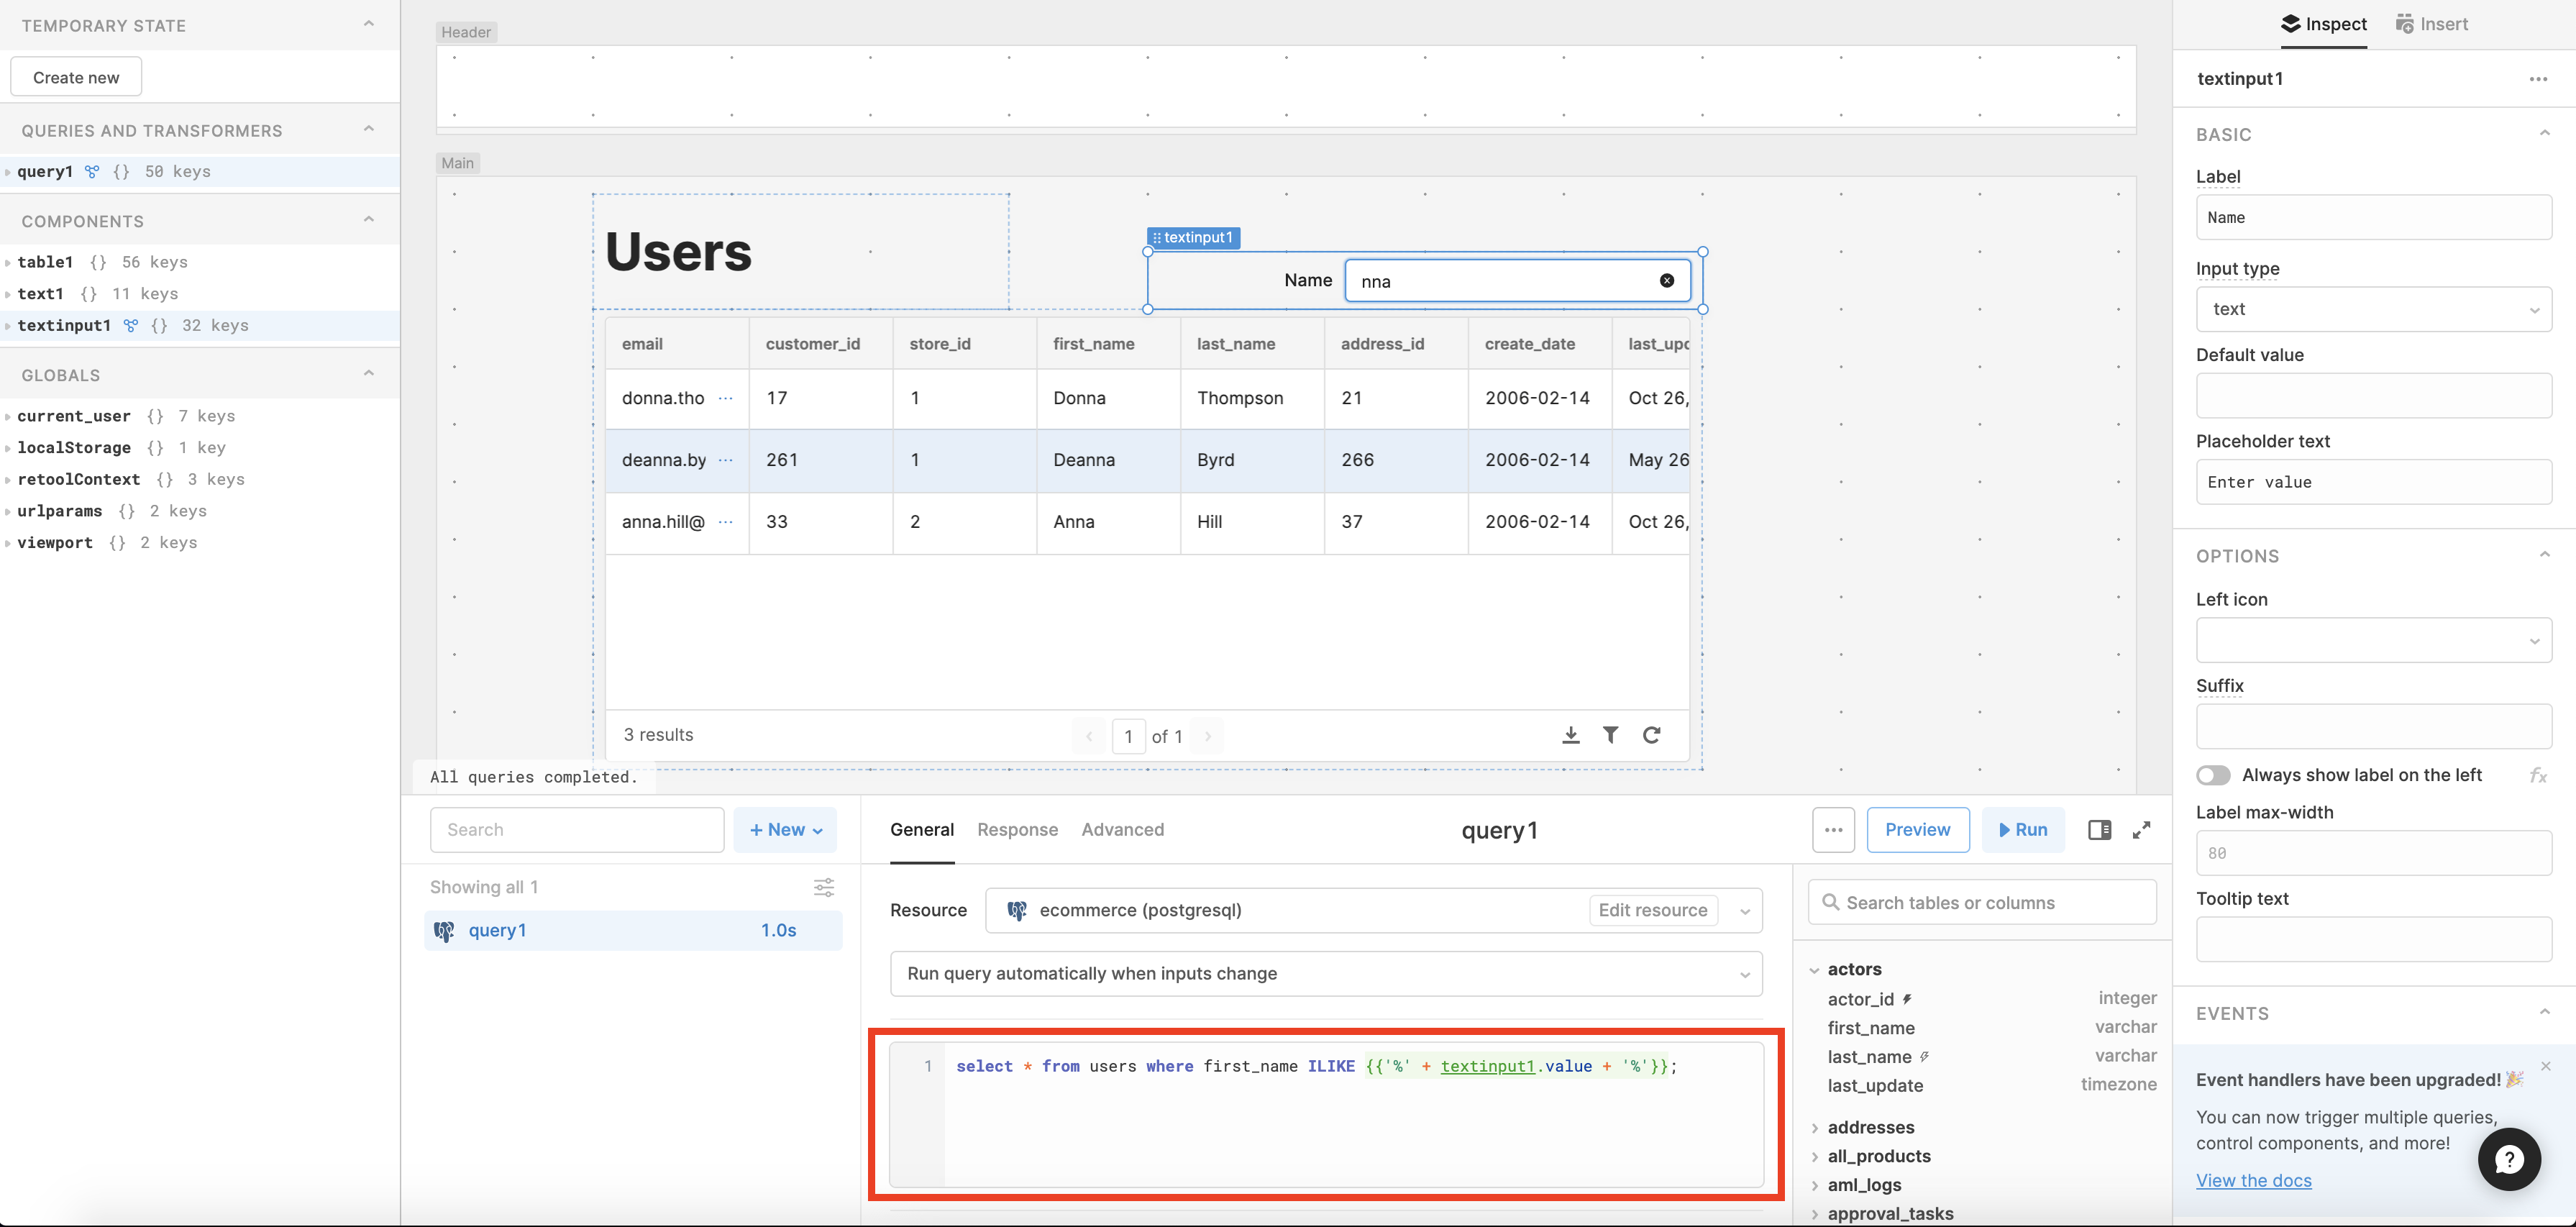Open textinput1 more options menu
The width and height of the screenshot is (2576, 1227).
coord(2538,79)
